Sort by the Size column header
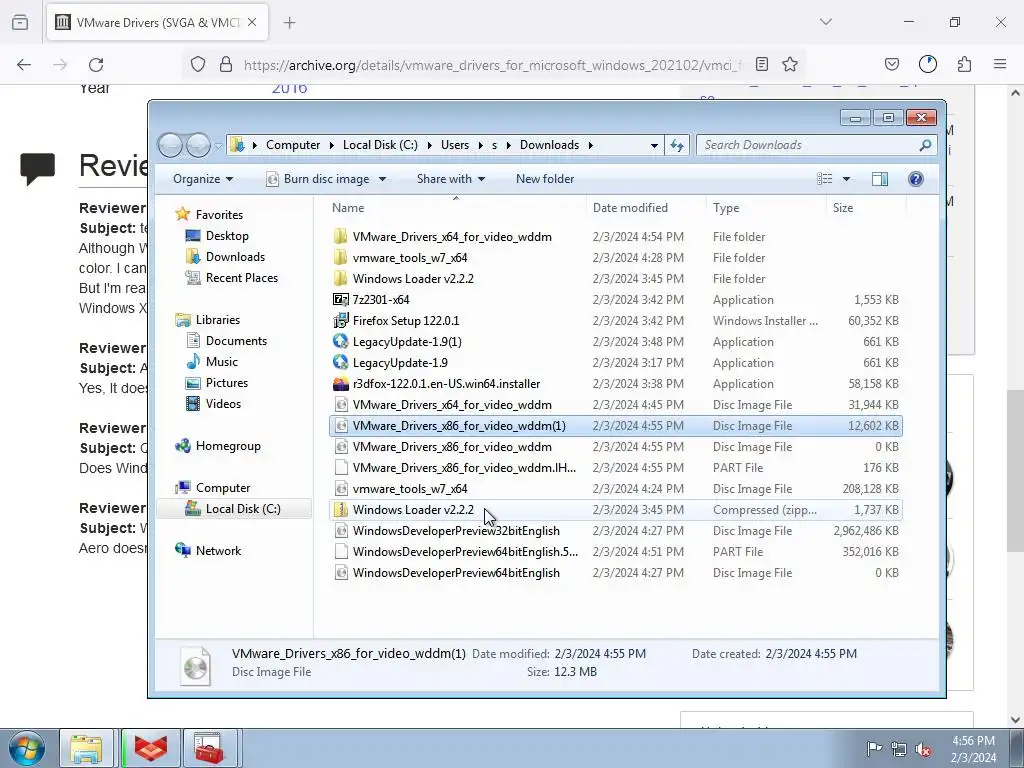Viewport: 1024px width, 768px height. (x=866, y=208)
